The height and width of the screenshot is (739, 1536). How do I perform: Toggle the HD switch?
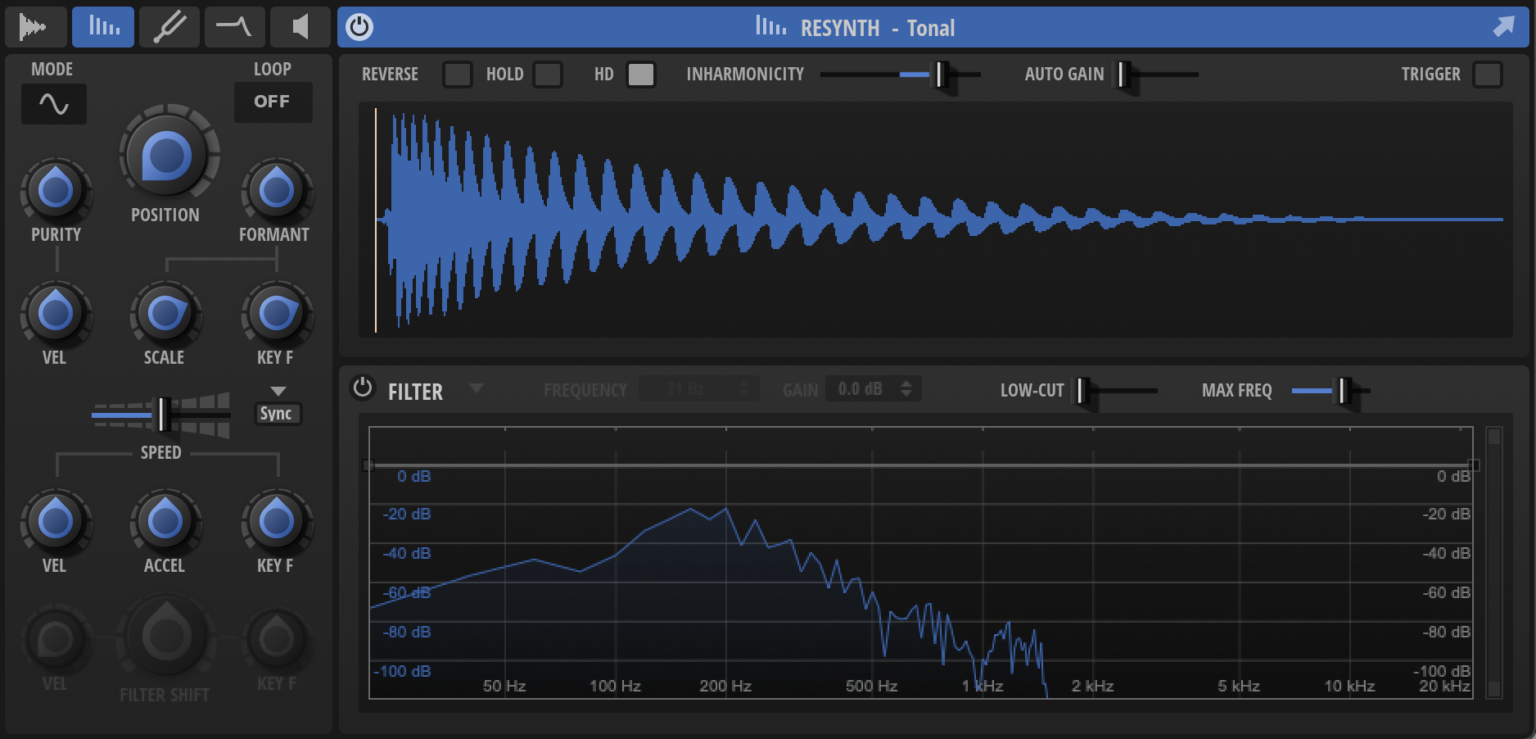[x=641, y=74]
